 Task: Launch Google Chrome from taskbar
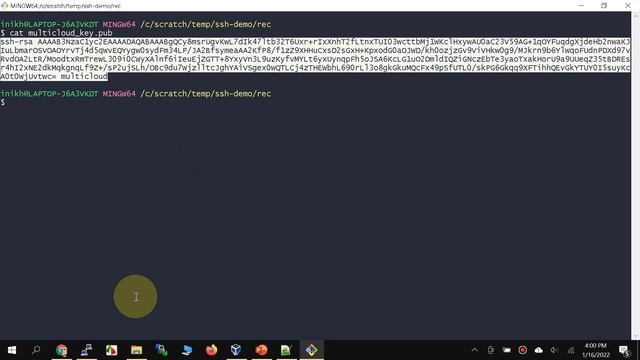click(x=62, y=350)
